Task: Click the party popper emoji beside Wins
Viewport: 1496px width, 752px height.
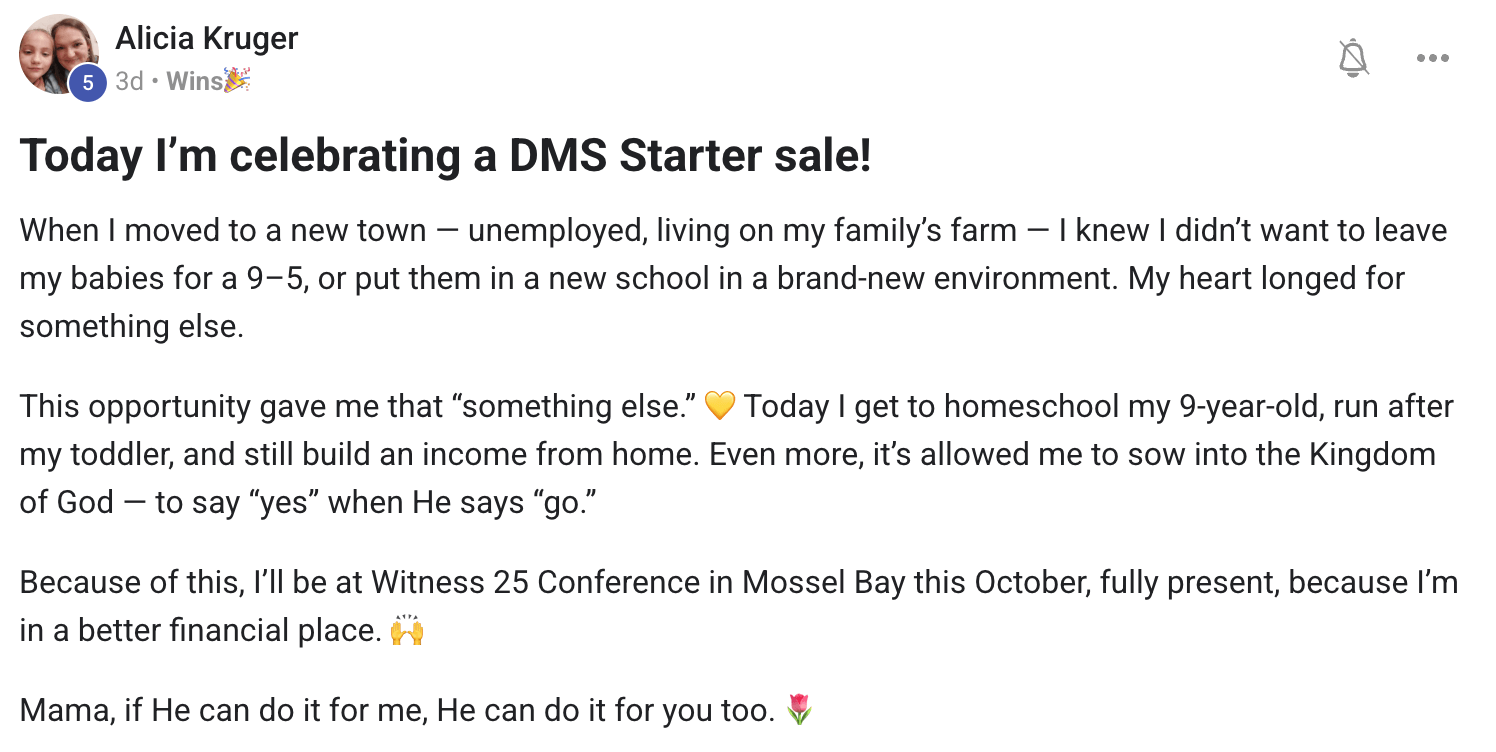Action: 237,81
